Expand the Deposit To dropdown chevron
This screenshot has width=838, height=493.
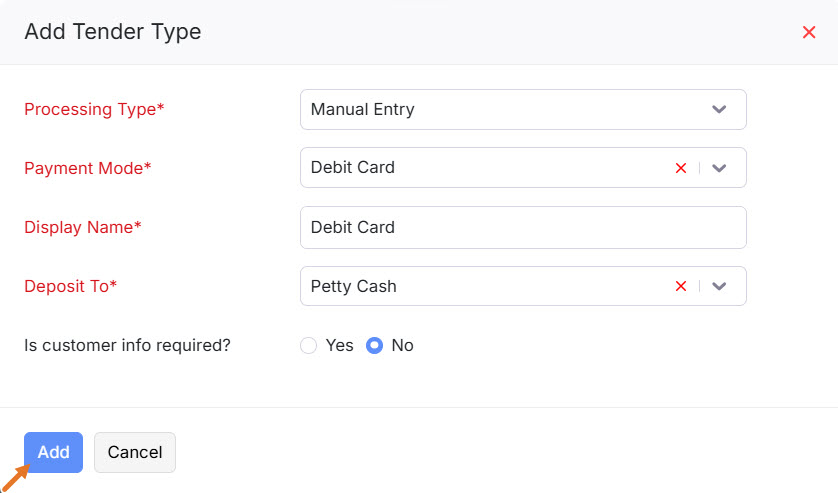tap(719, 286)
